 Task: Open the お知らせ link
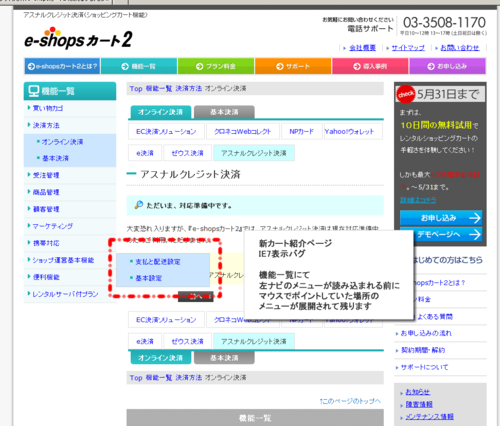pyautogui.click(x=418, y=392)
